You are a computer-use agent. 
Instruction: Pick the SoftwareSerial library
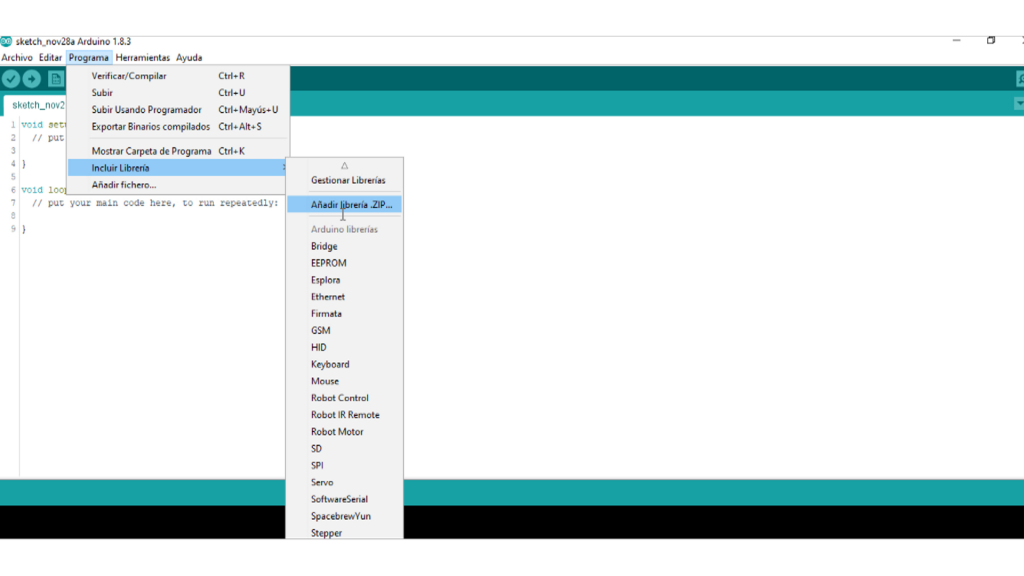click(x=339, y=500)
